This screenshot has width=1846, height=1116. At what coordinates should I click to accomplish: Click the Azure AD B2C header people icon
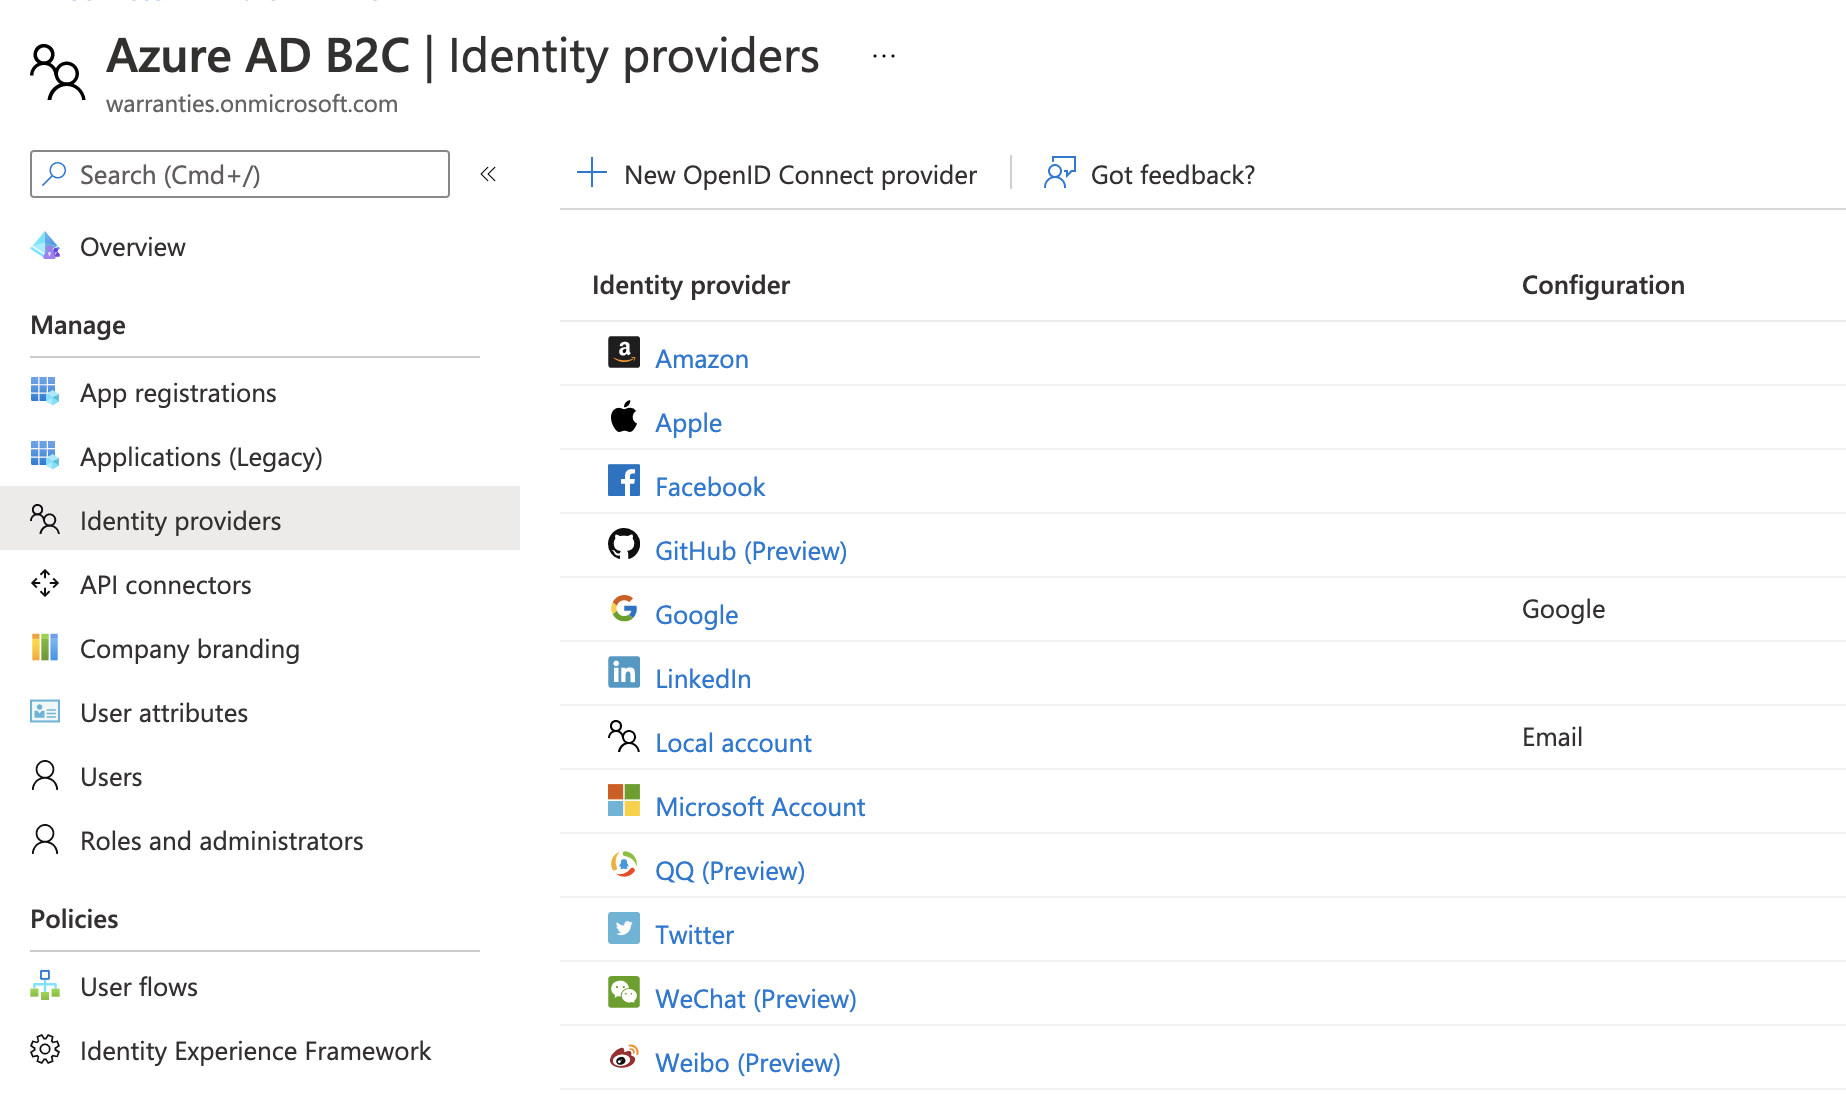tap(57, 71)
